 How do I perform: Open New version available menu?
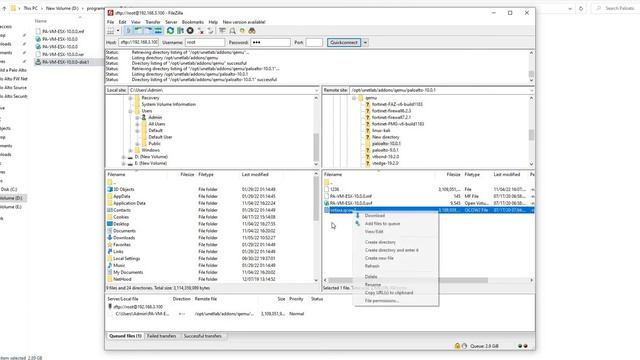point(244,22)
